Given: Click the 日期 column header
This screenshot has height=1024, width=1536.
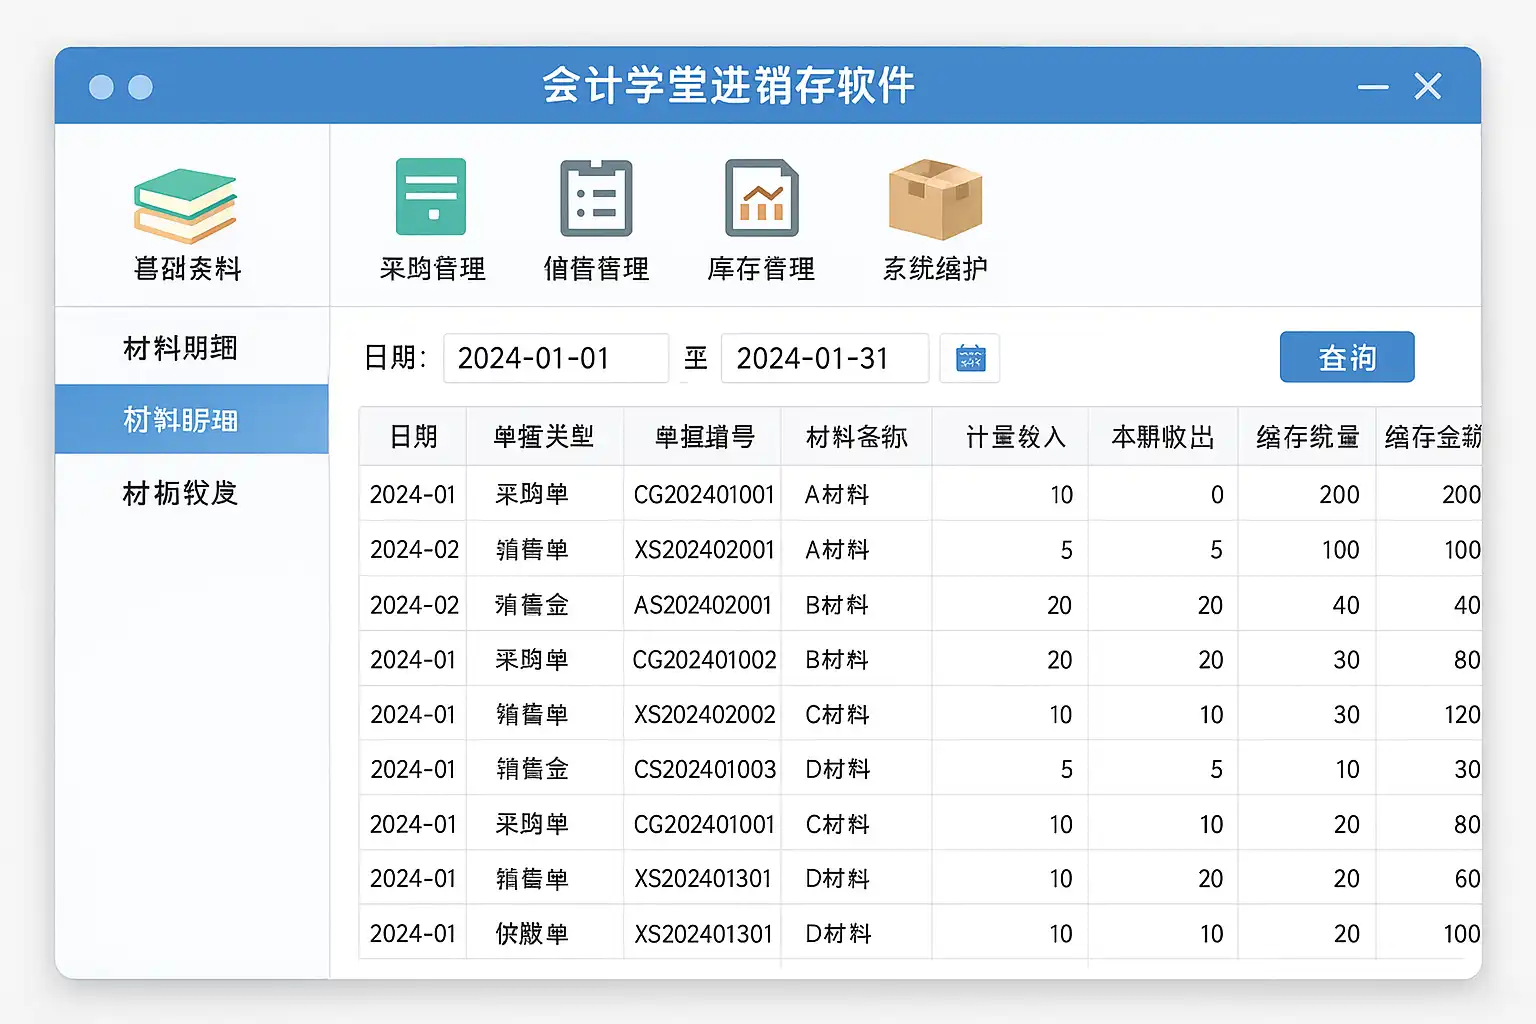Looking at the screenshot, I should [412, 436].
